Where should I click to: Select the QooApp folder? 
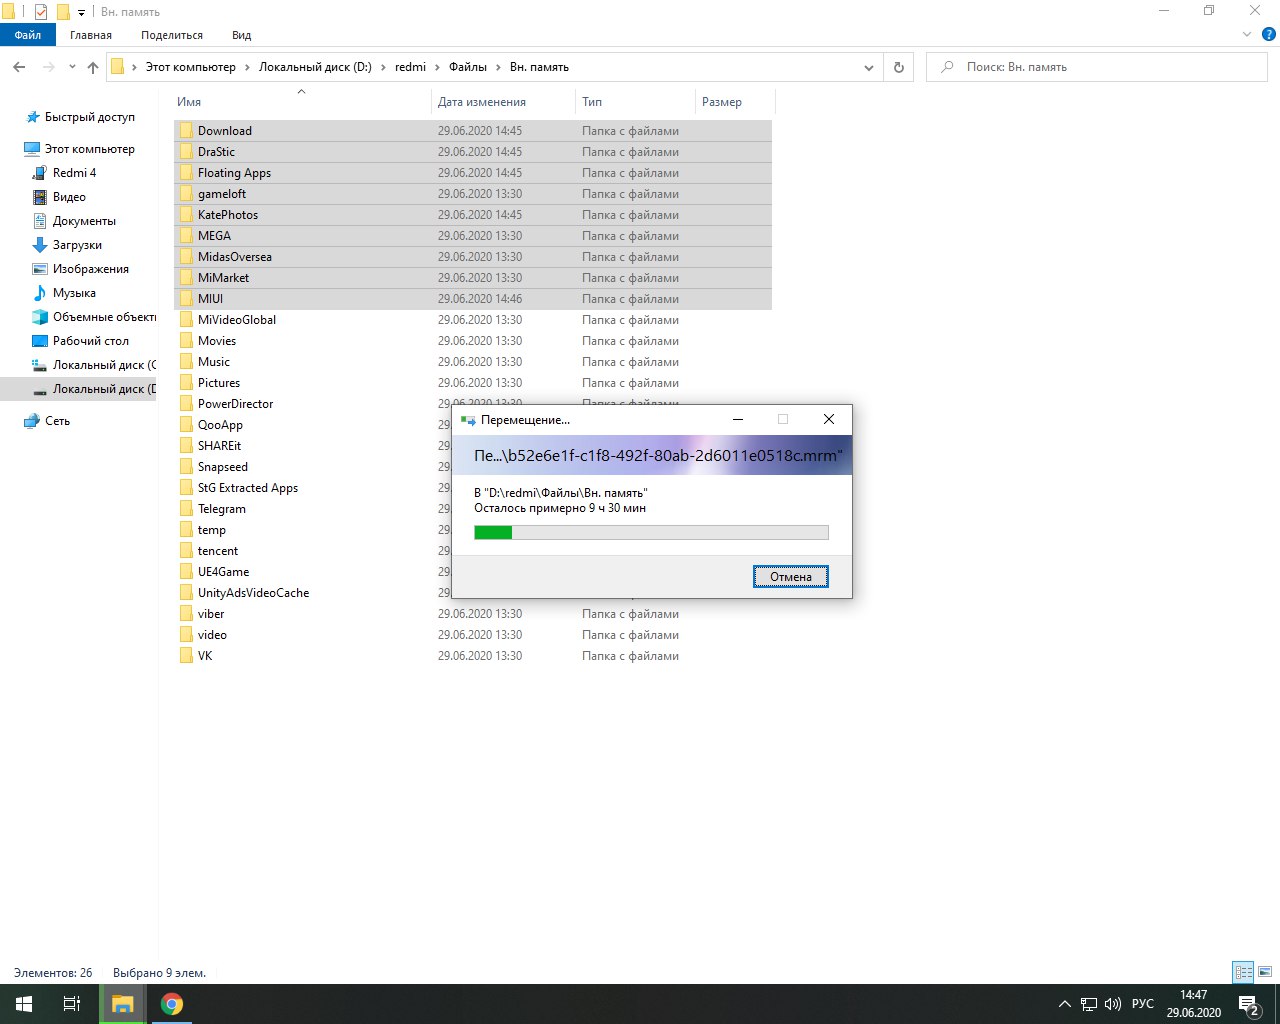220,425
